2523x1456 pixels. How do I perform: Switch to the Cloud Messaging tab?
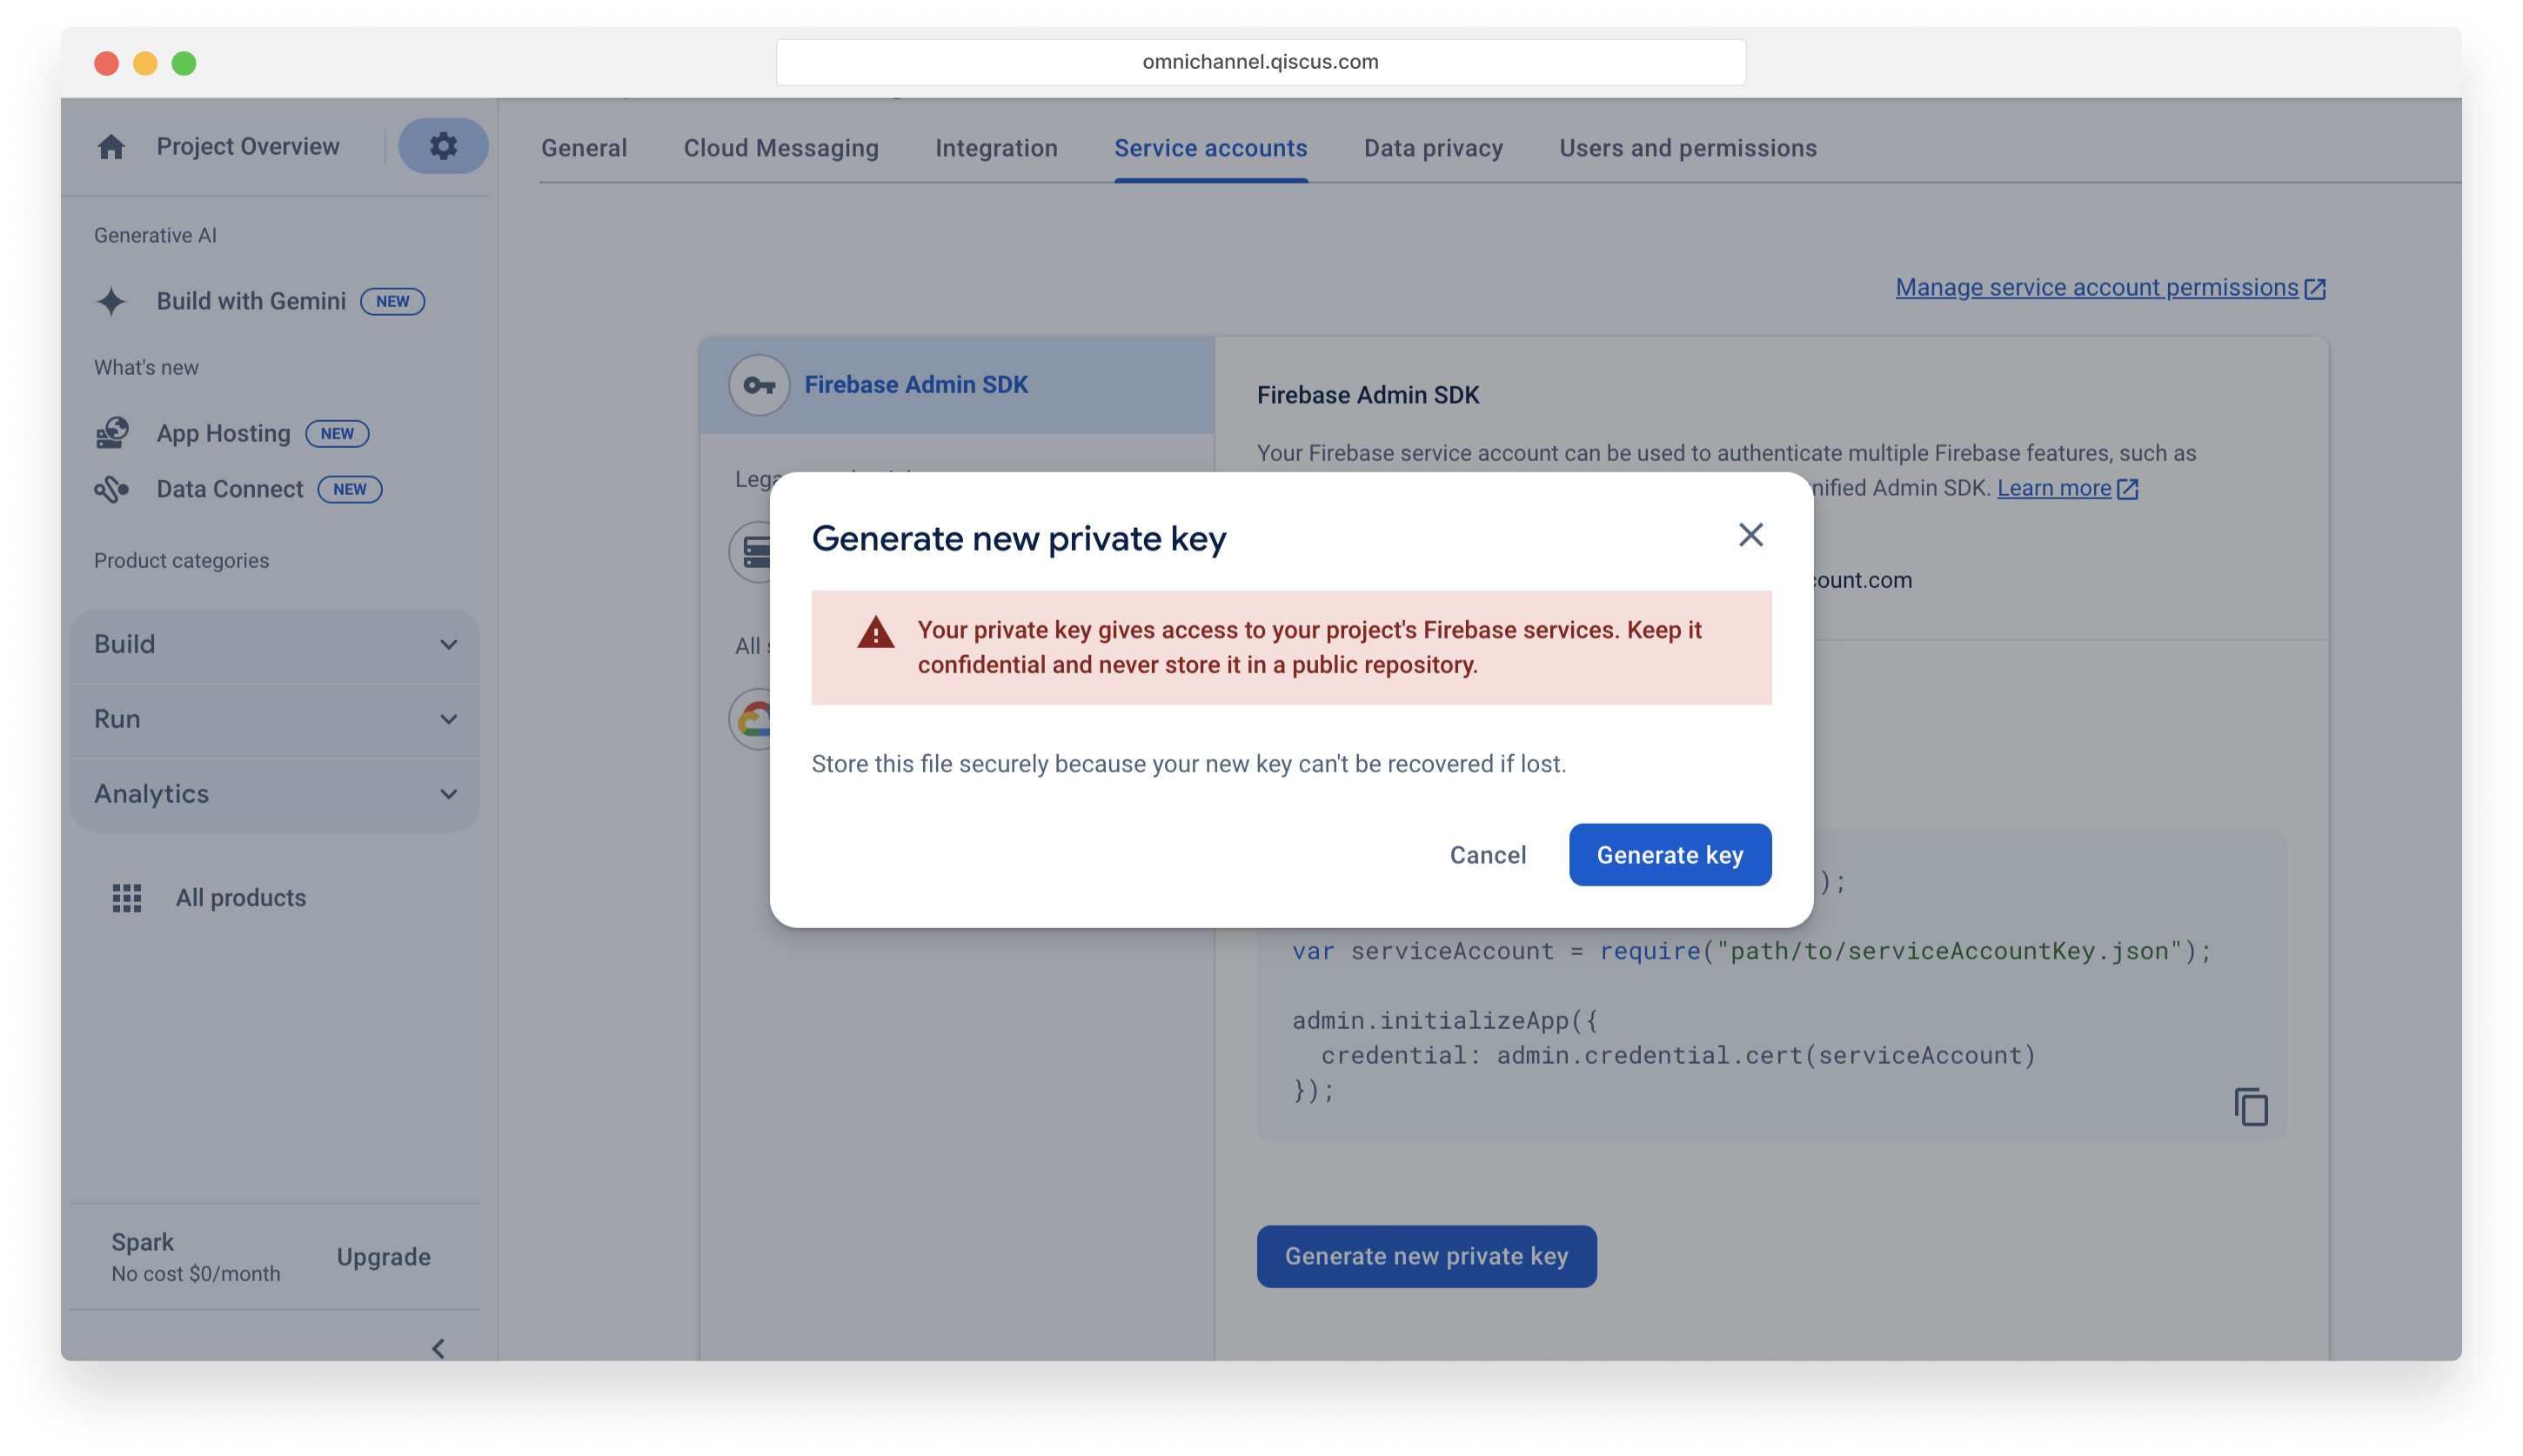tap(781, 148)
